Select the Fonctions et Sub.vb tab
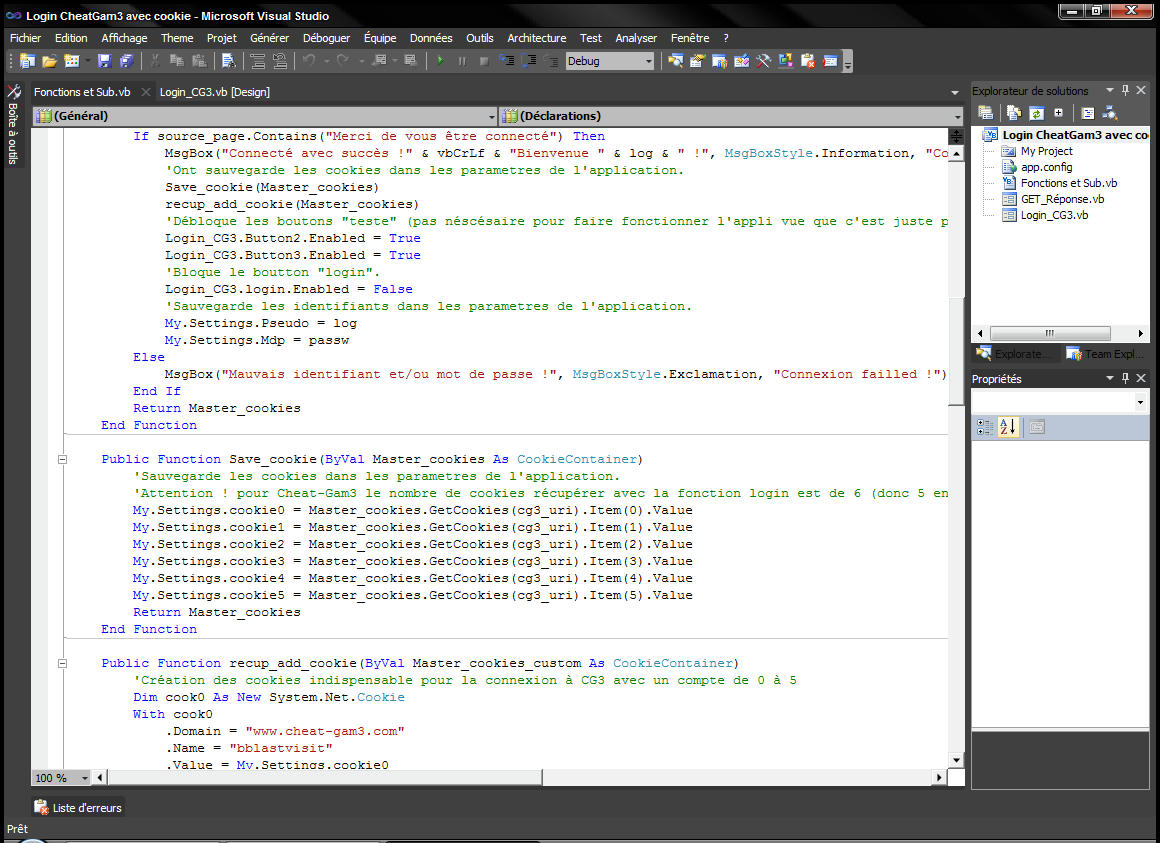 pos(82,92)
